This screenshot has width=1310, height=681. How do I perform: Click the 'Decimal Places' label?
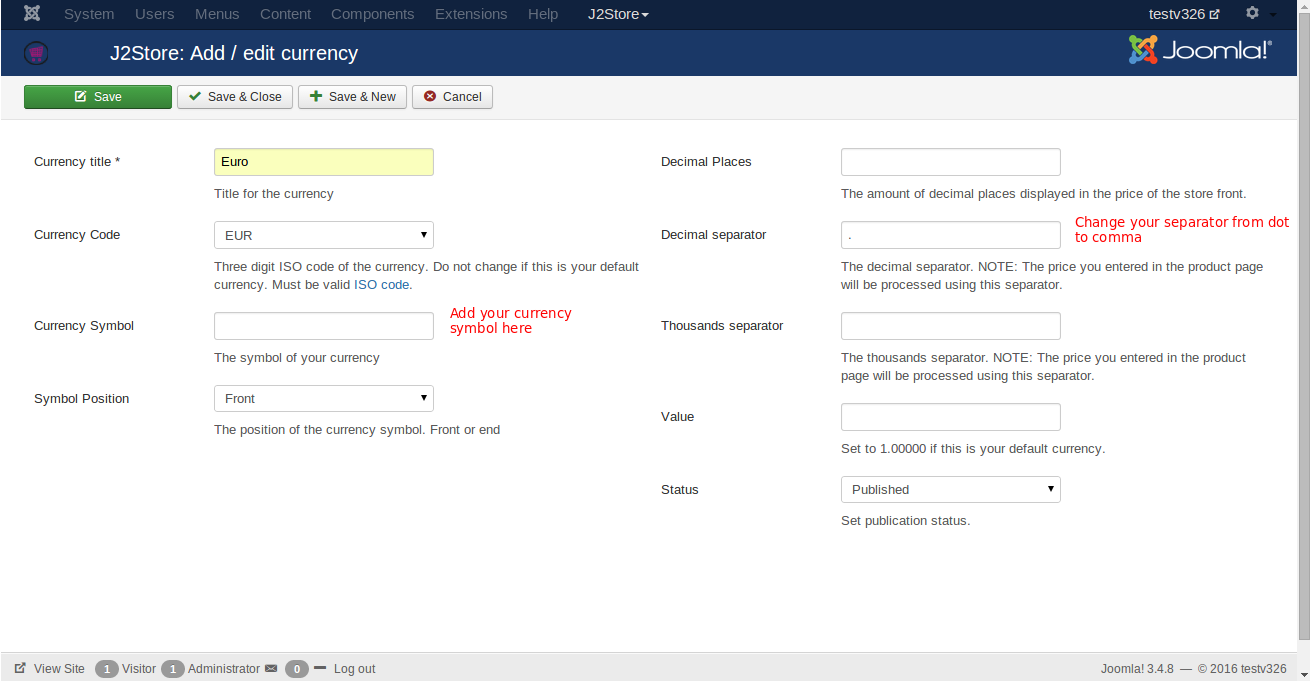pyautogui.click(x=706, y=162)
